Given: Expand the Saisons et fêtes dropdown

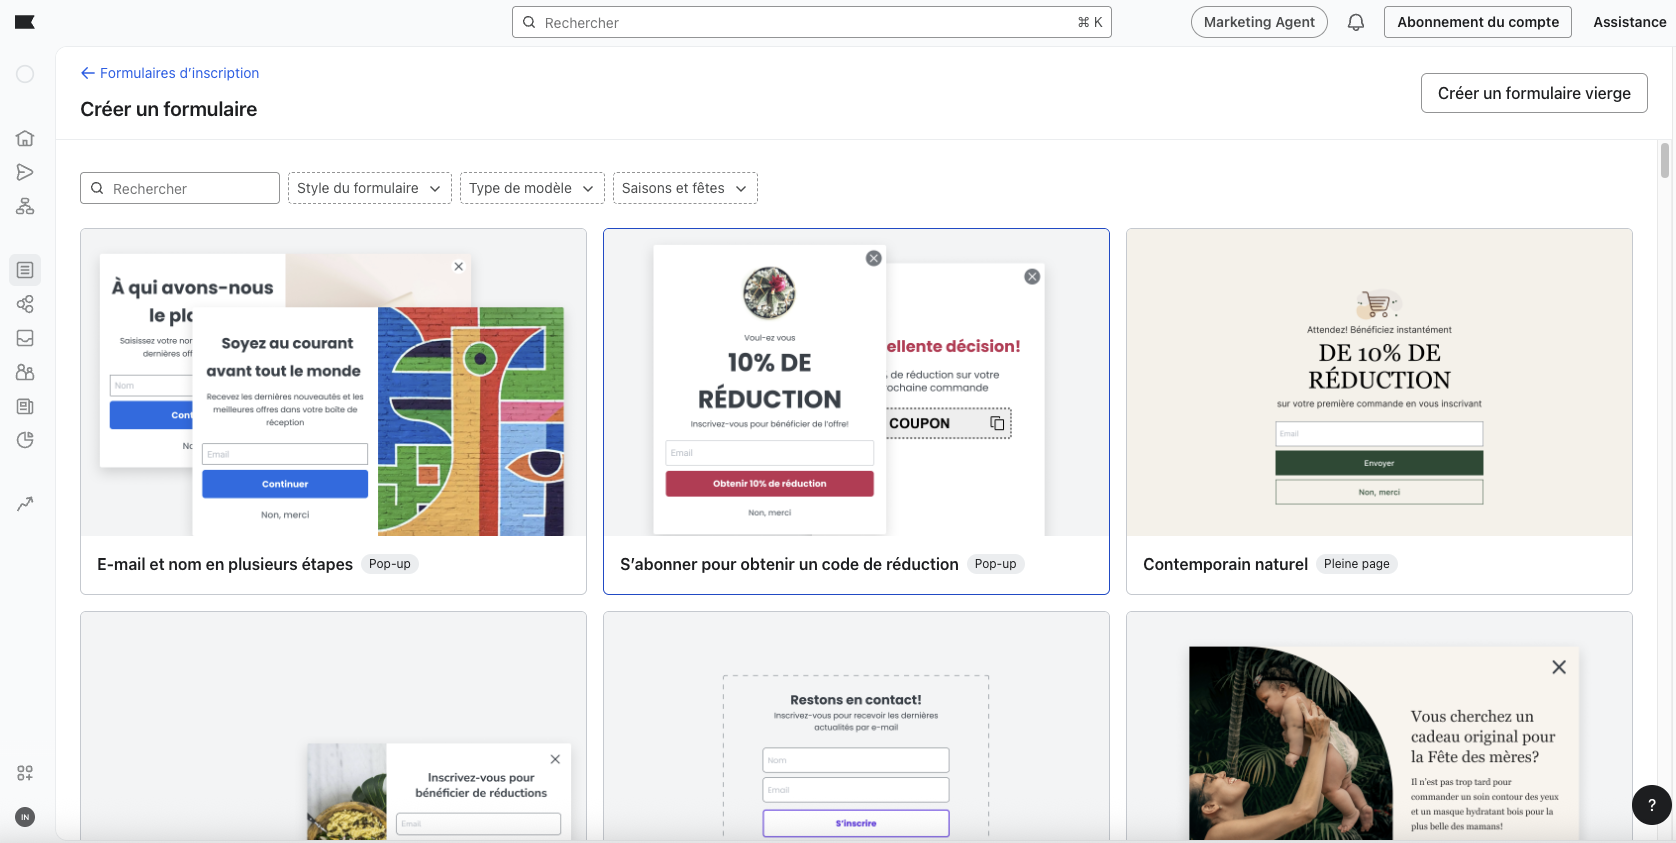Looking at the screenshot, I should (684, 188).
